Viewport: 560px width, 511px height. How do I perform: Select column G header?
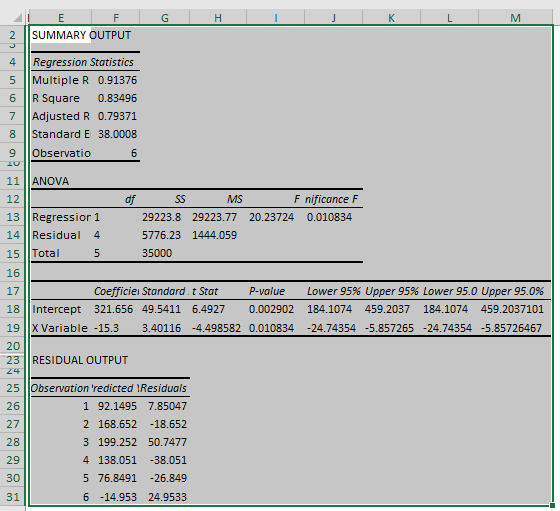tap(165, 17)
